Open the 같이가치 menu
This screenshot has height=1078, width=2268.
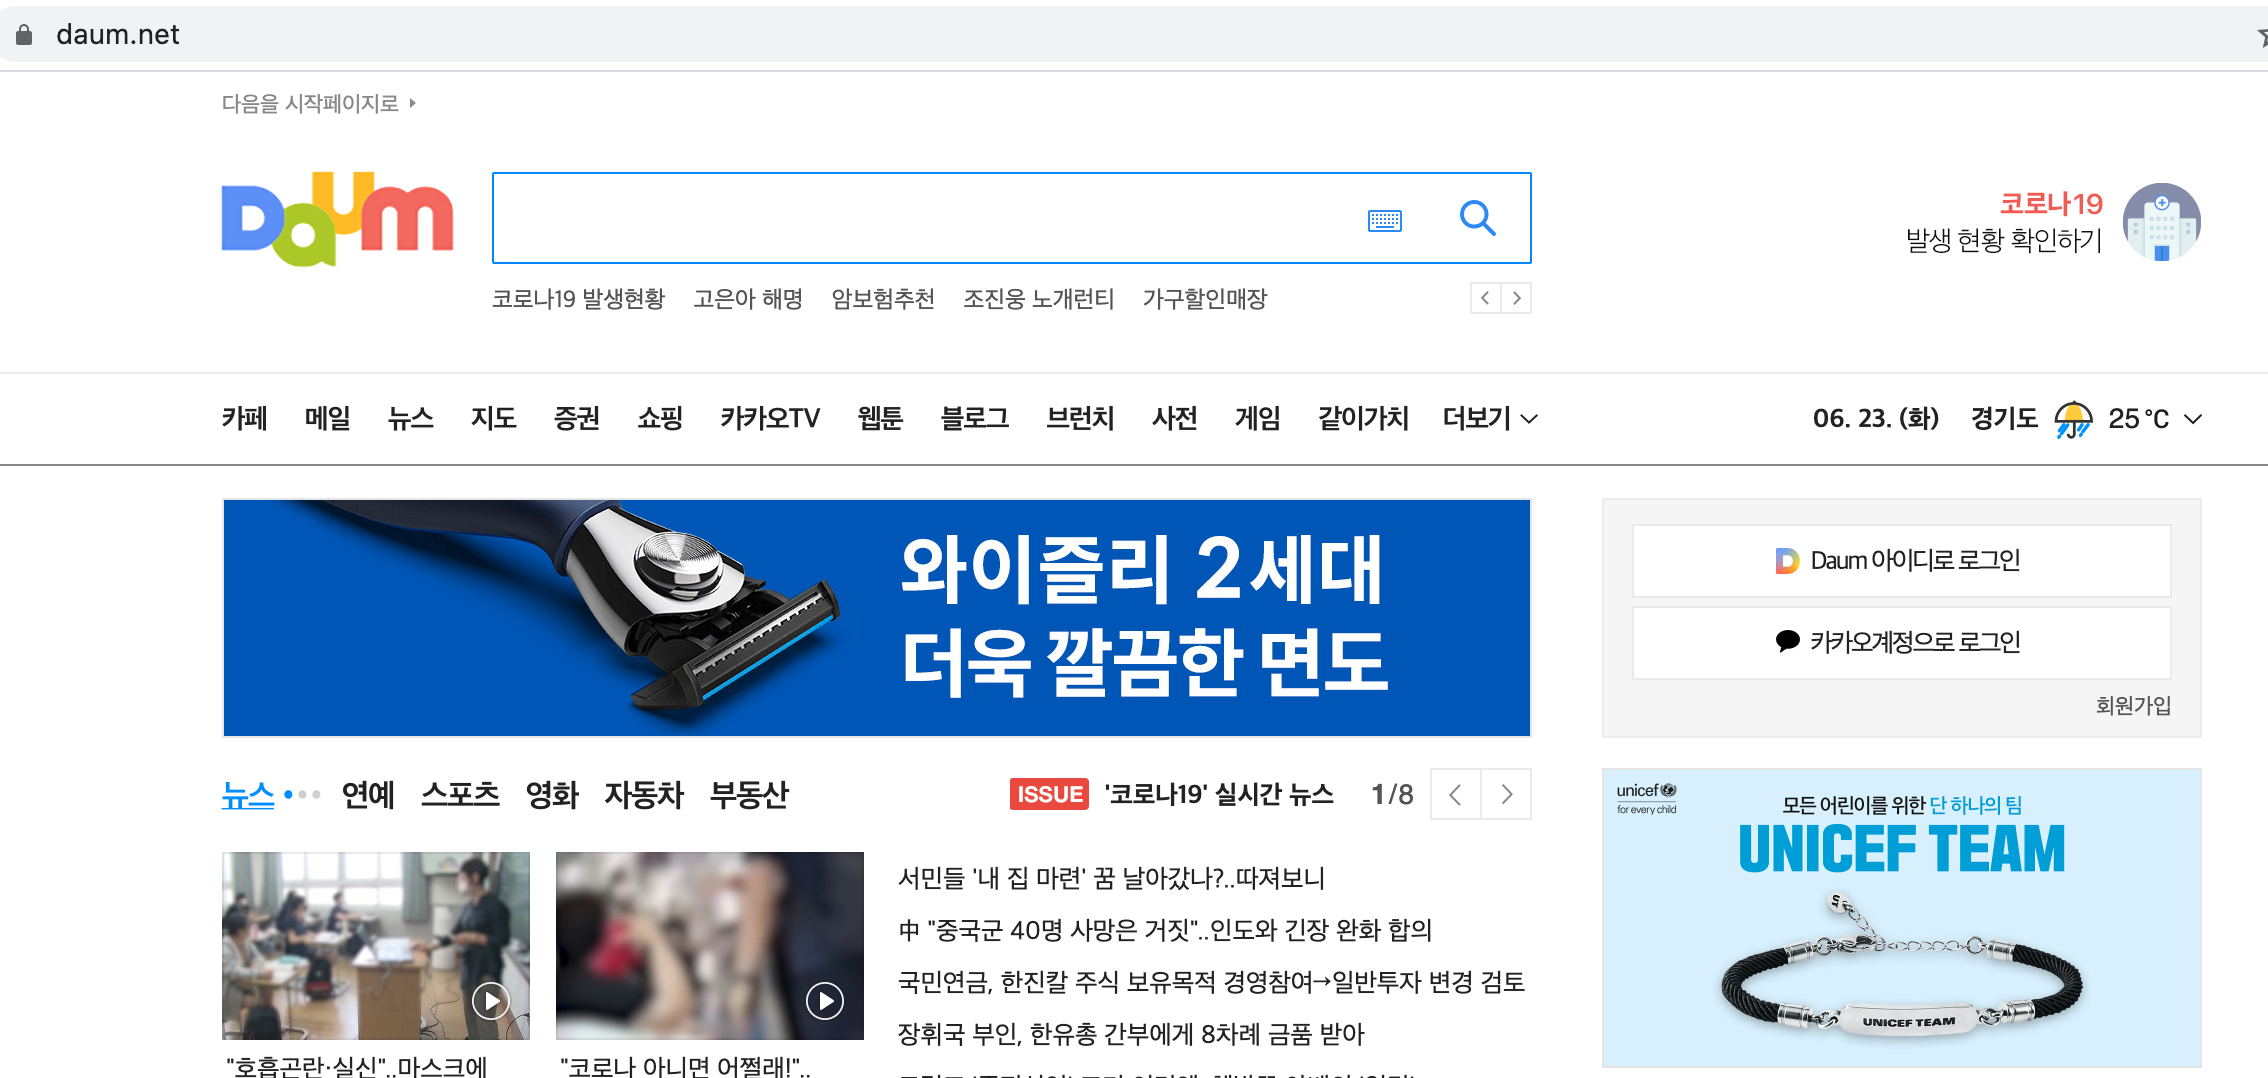pos(1363,418)
